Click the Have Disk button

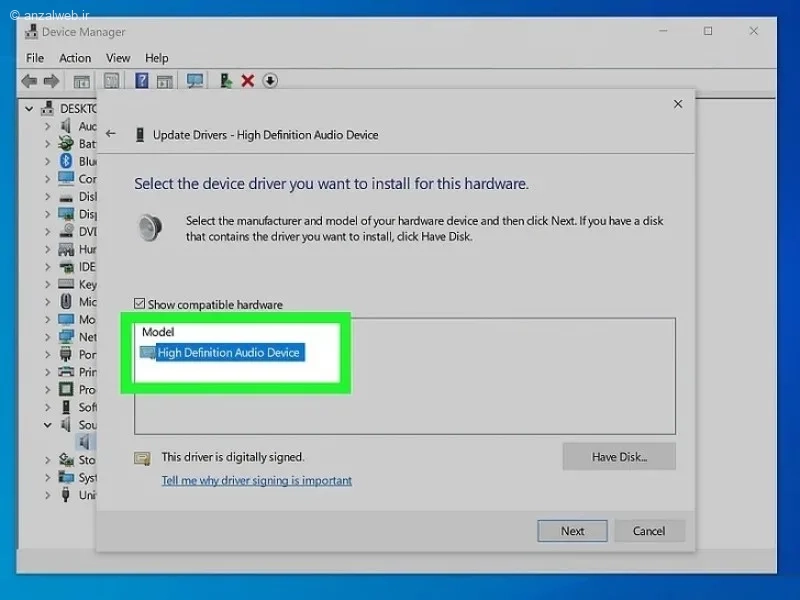pos(619,457)
